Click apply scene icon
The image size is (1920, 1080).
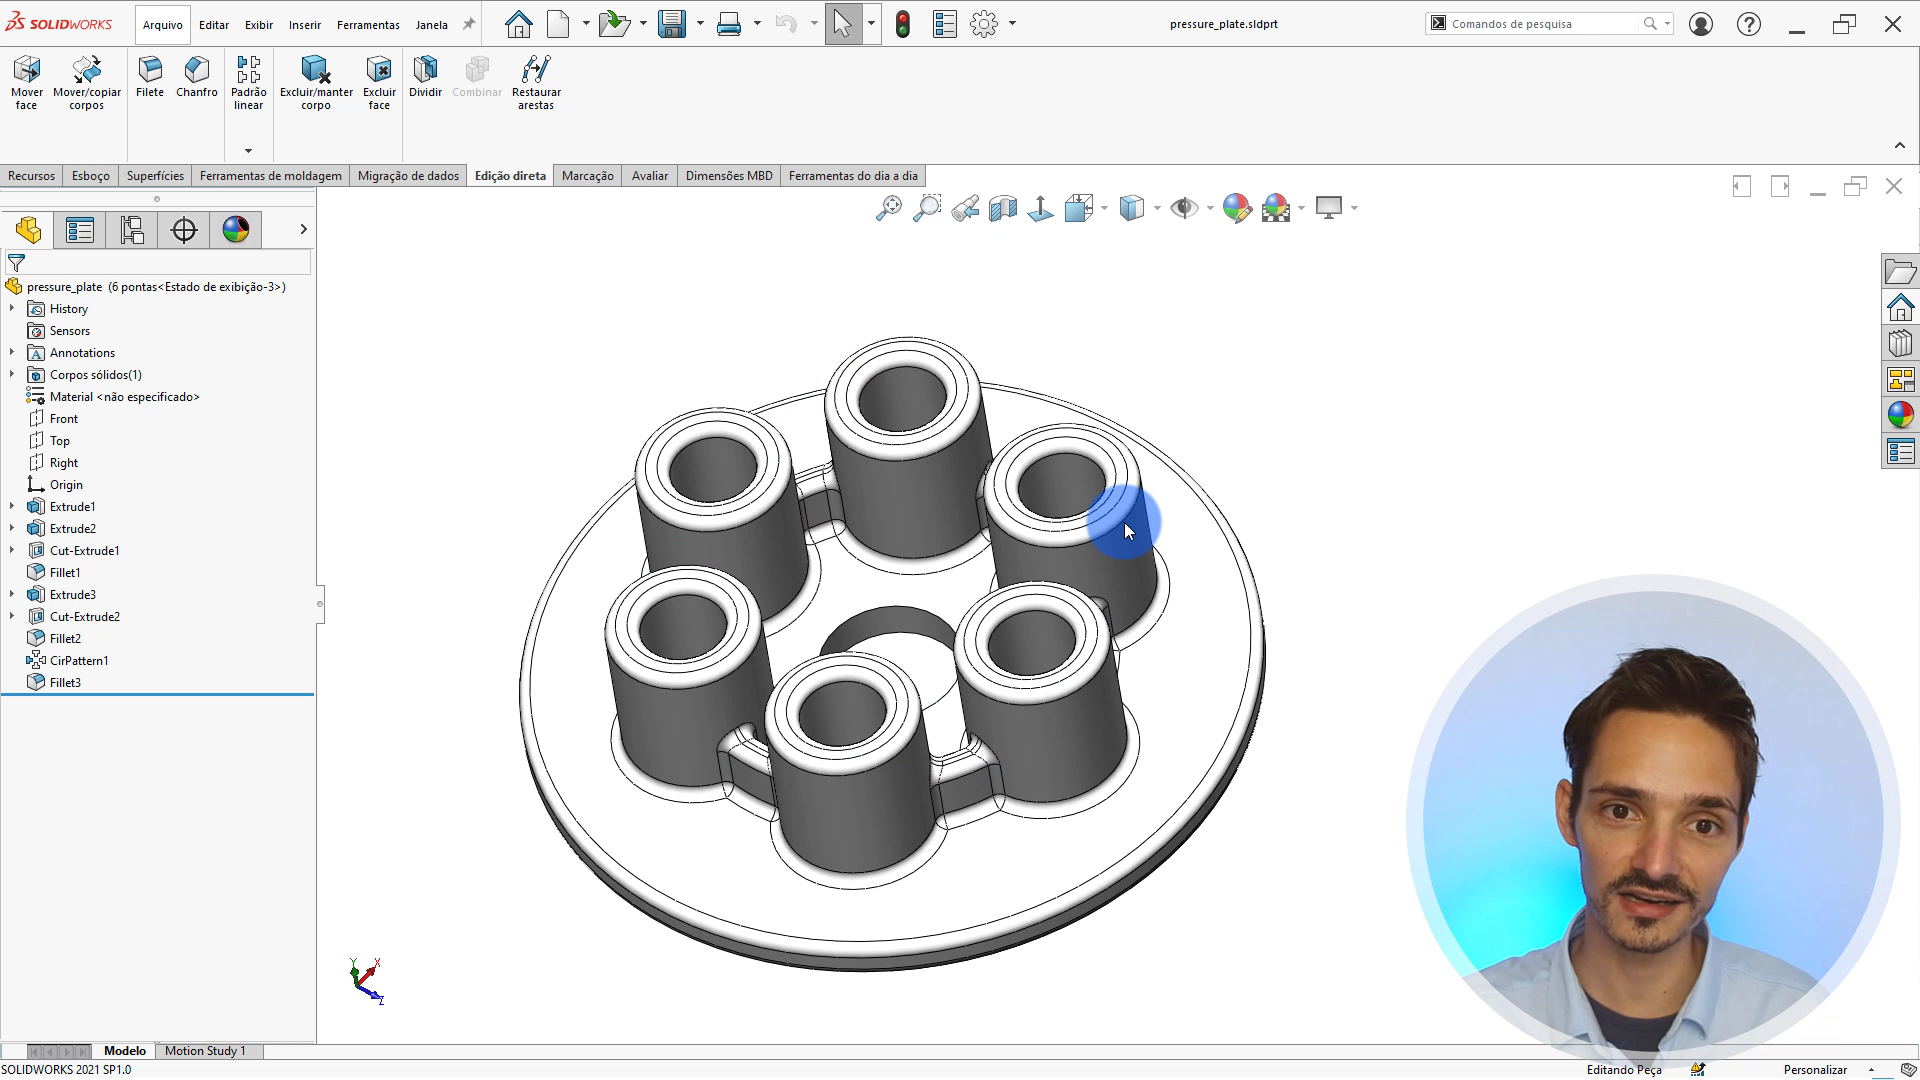[x=1276, y=208]
